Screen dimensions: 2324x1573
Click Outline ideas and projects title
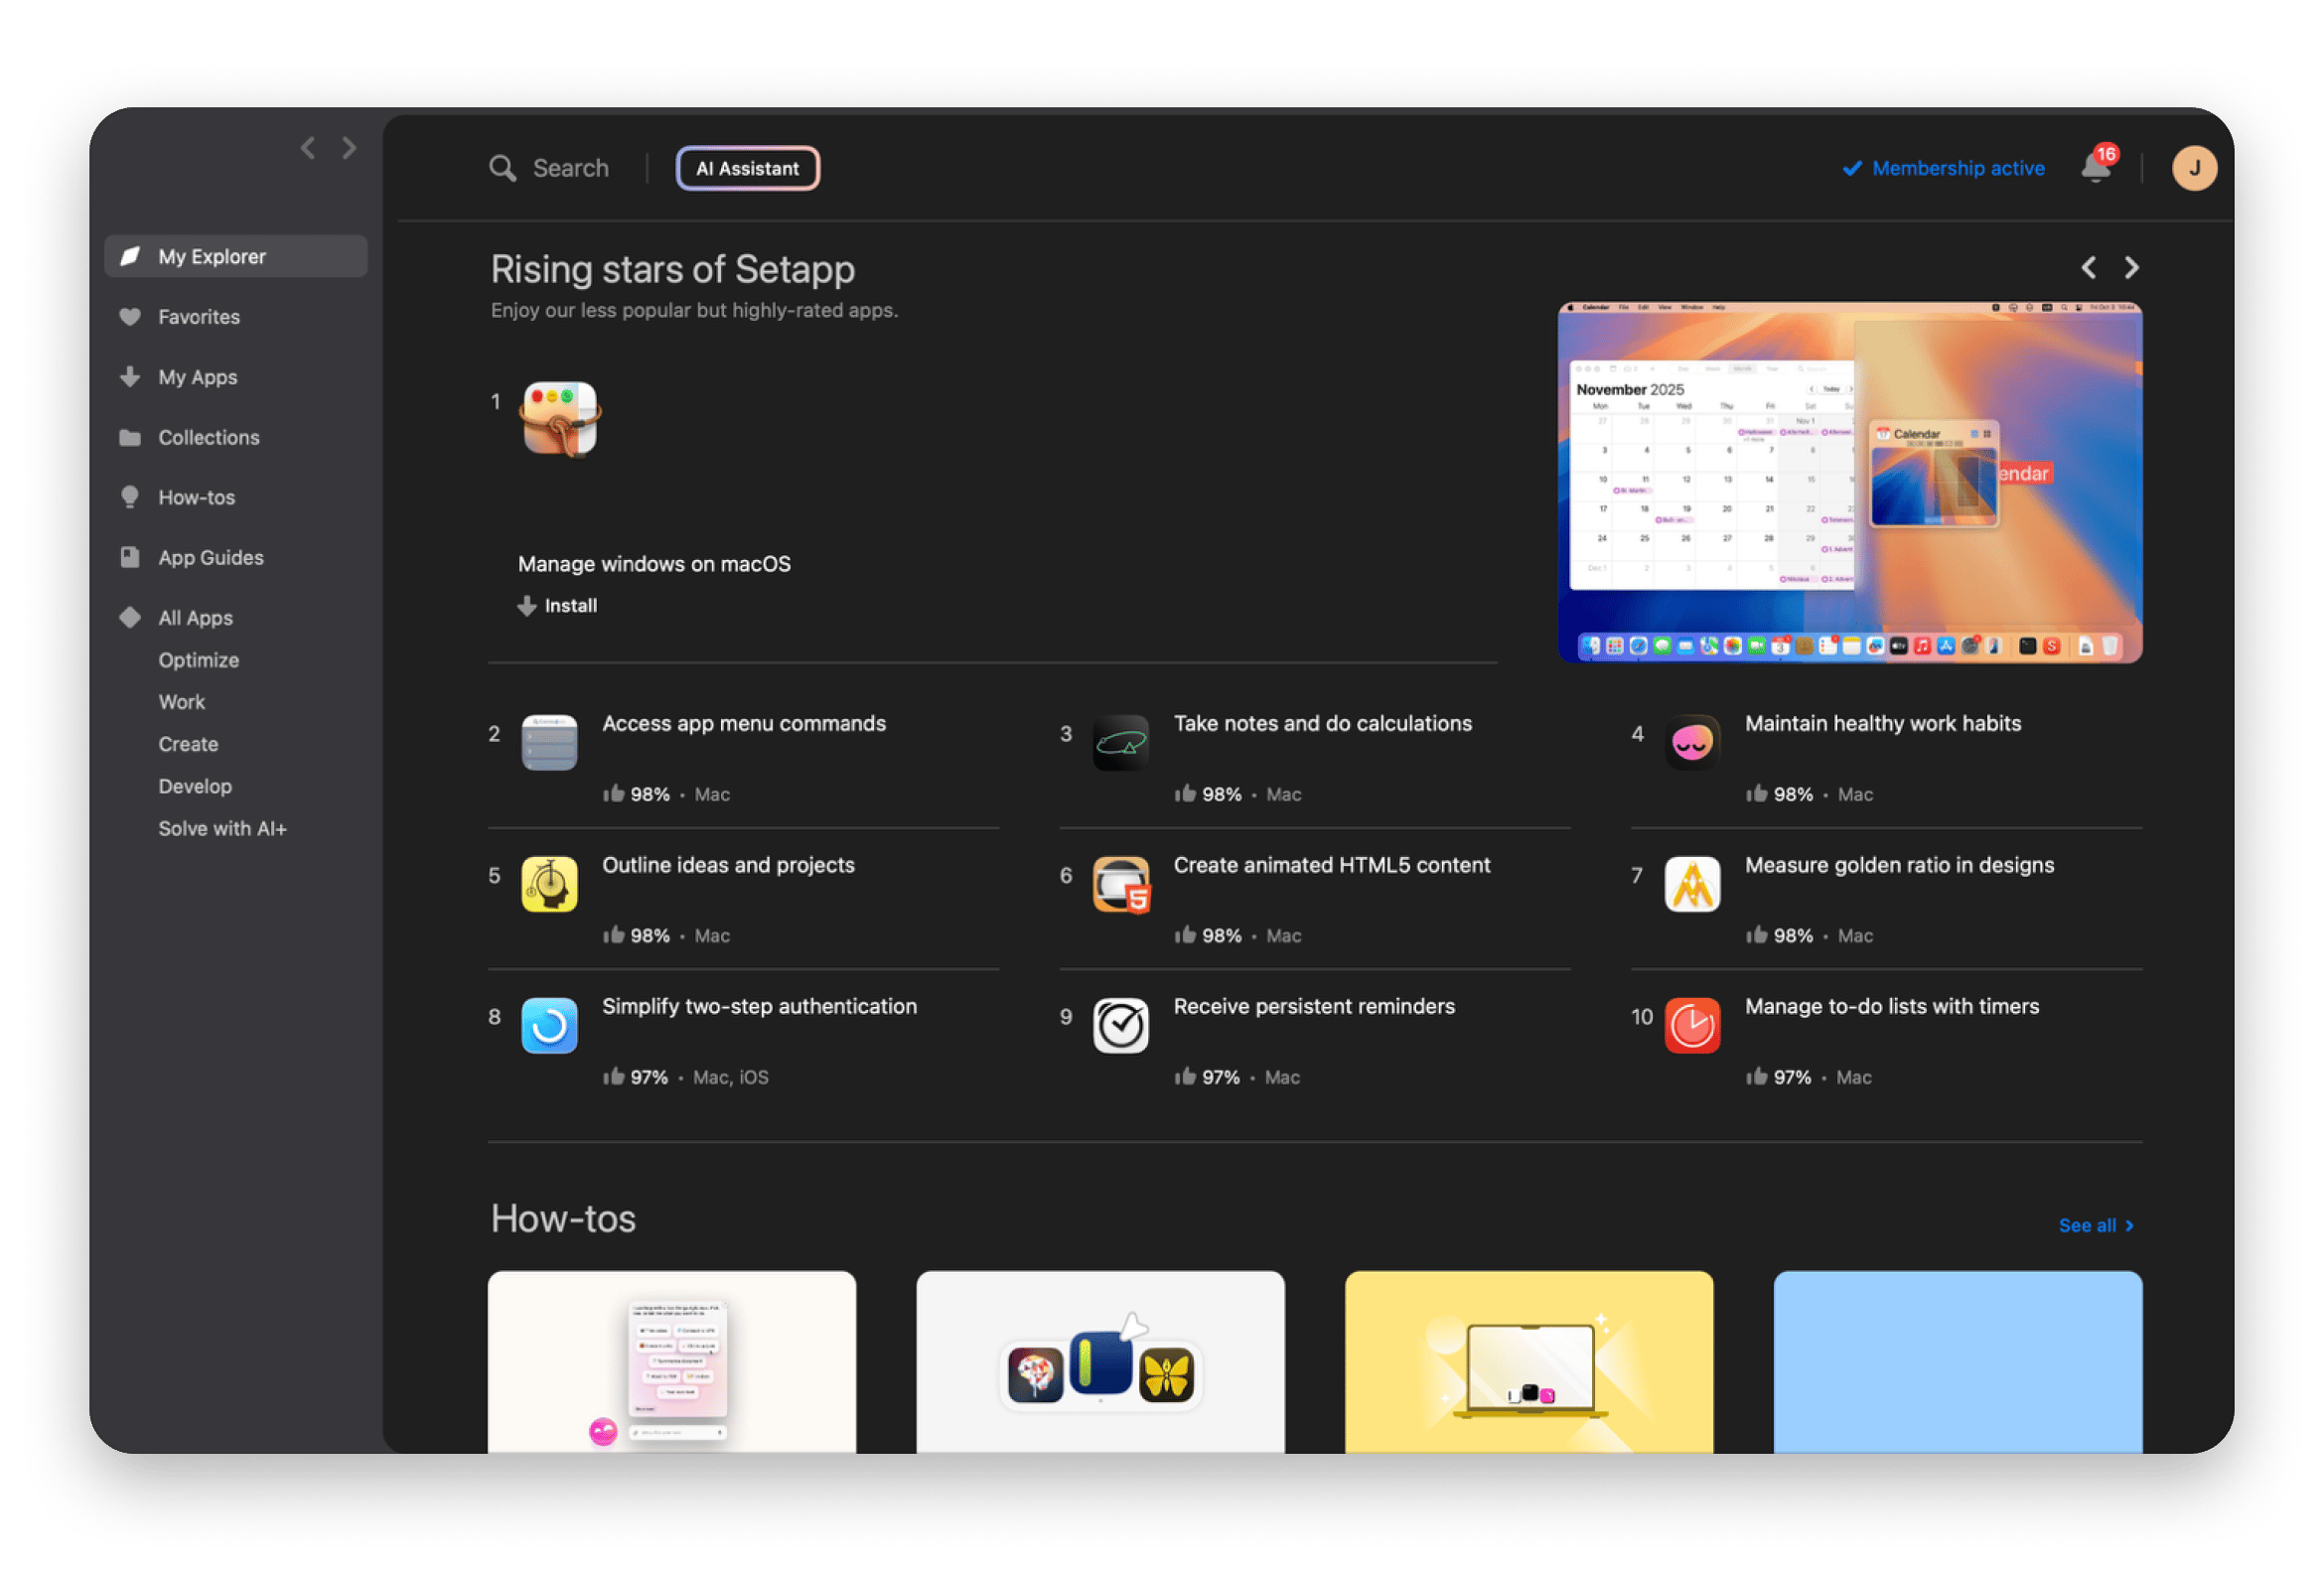728,865
